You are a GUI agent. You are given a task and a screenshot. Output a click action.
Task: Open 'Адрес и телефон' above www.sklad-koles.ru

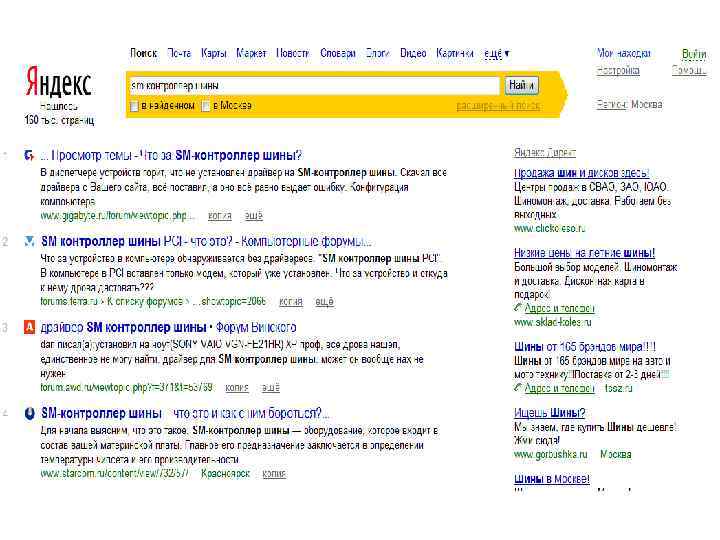(x=559, y=308)
